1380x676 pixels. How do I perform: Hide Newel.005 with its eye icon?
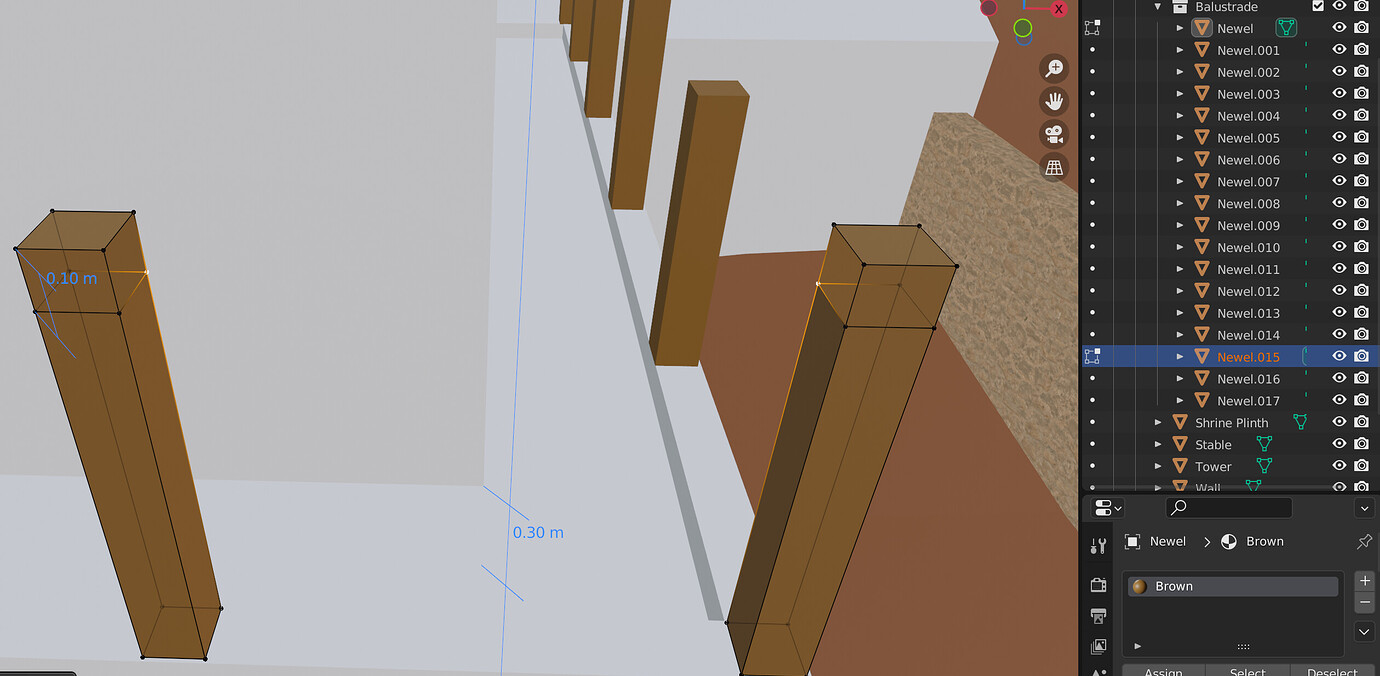(x=1339, y=138)
